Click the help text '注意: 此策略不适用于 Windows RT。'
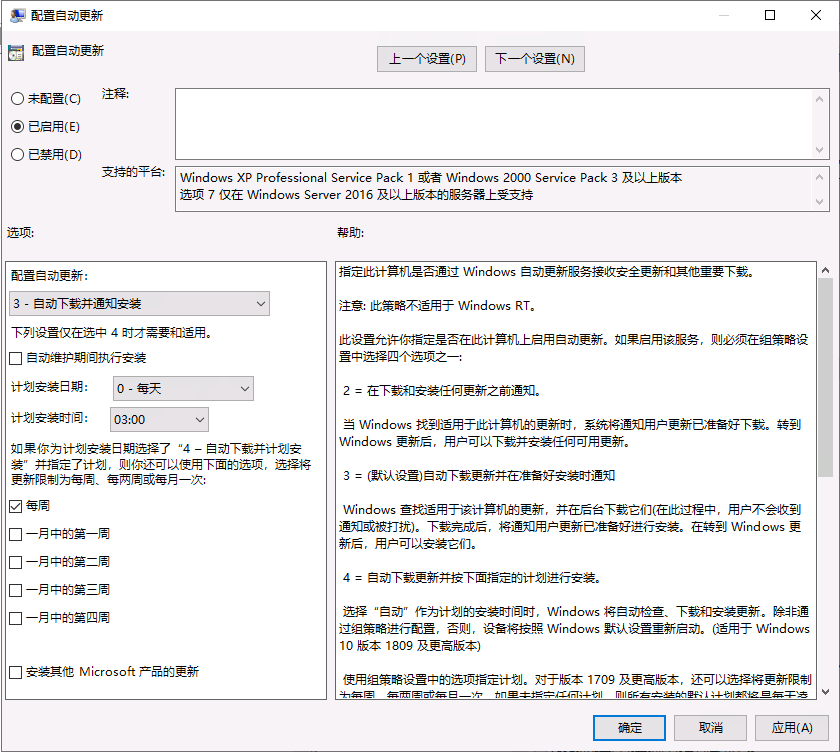This screenshot has height=752, width=840. [437, 306]
